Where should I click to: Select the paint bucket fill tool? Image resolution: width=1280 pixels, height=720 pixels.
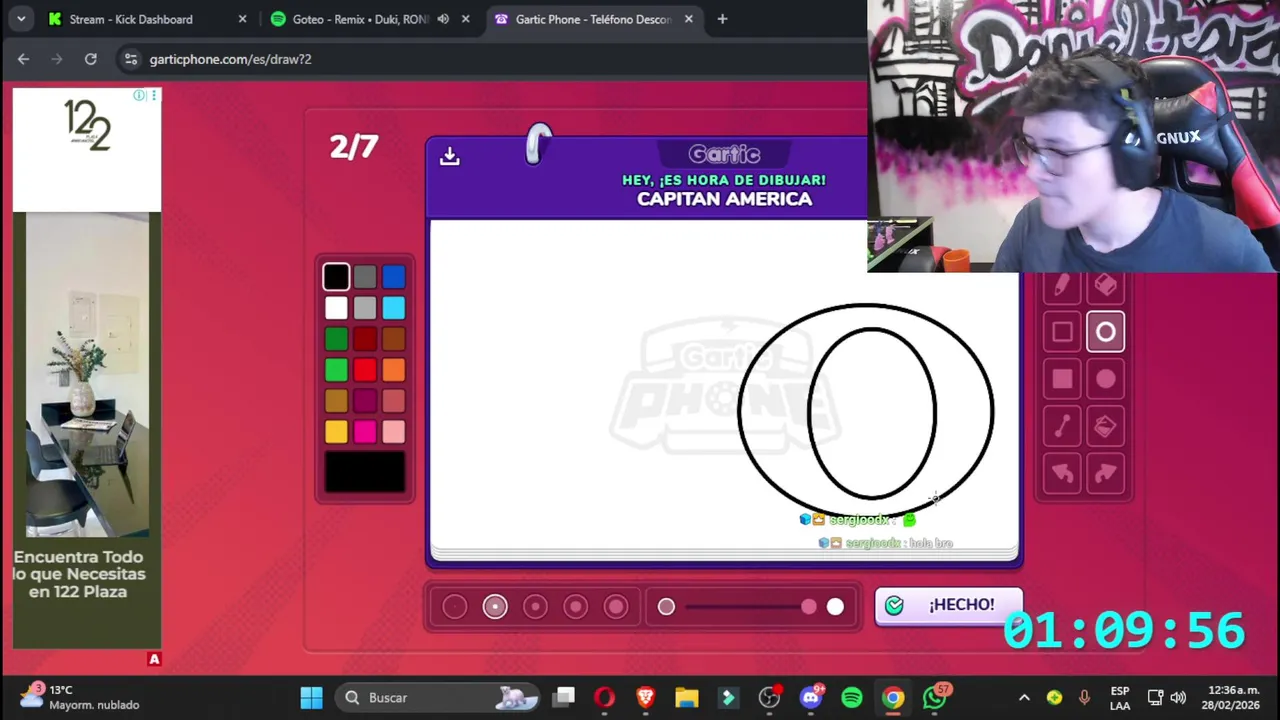(x=1105, y=427)
